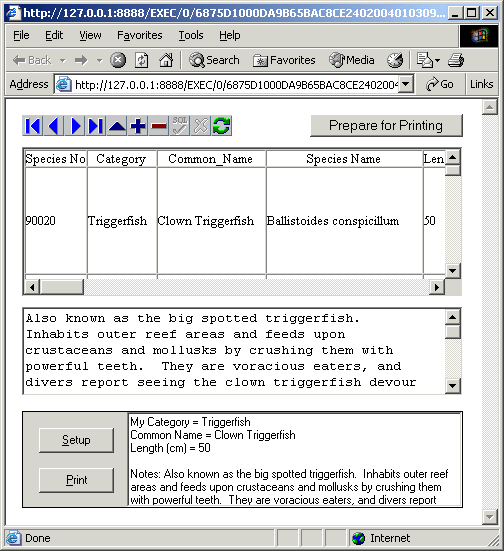Click the Windows logo throbber icon
The width and height of the screenshot is (504, 551).
(x=479, y=35)
